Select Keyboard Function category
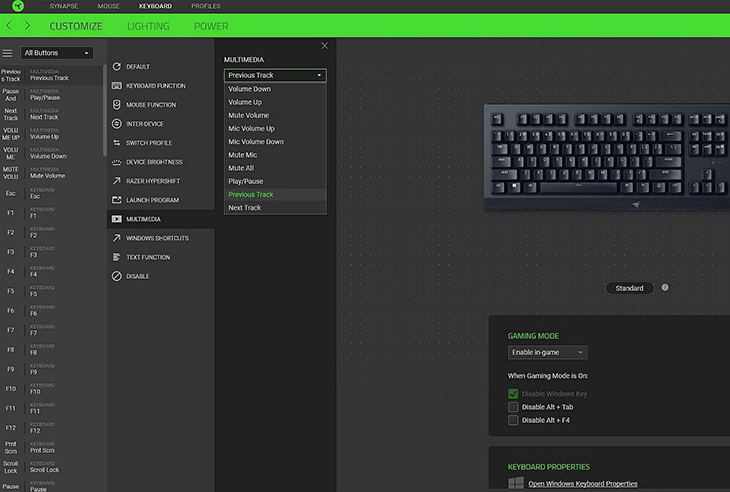Viewport: 730px width, 492px height. (x=161, y=86)
